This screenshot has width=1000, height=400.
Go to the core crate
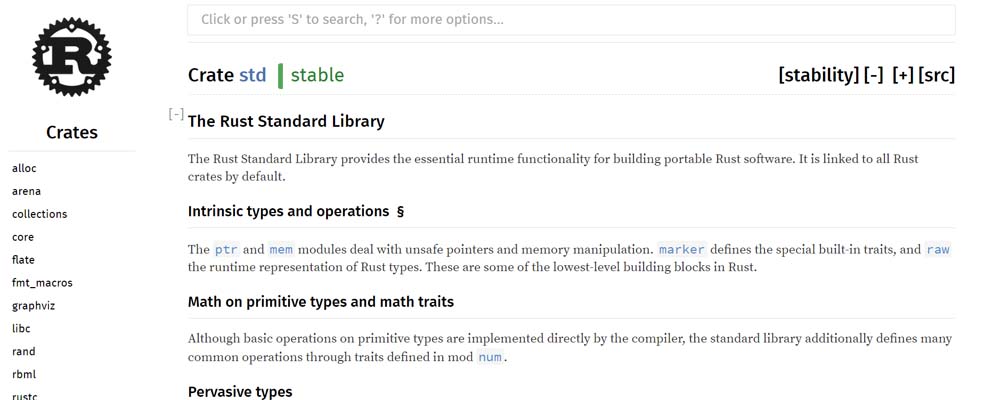click(x=24, y=237)
